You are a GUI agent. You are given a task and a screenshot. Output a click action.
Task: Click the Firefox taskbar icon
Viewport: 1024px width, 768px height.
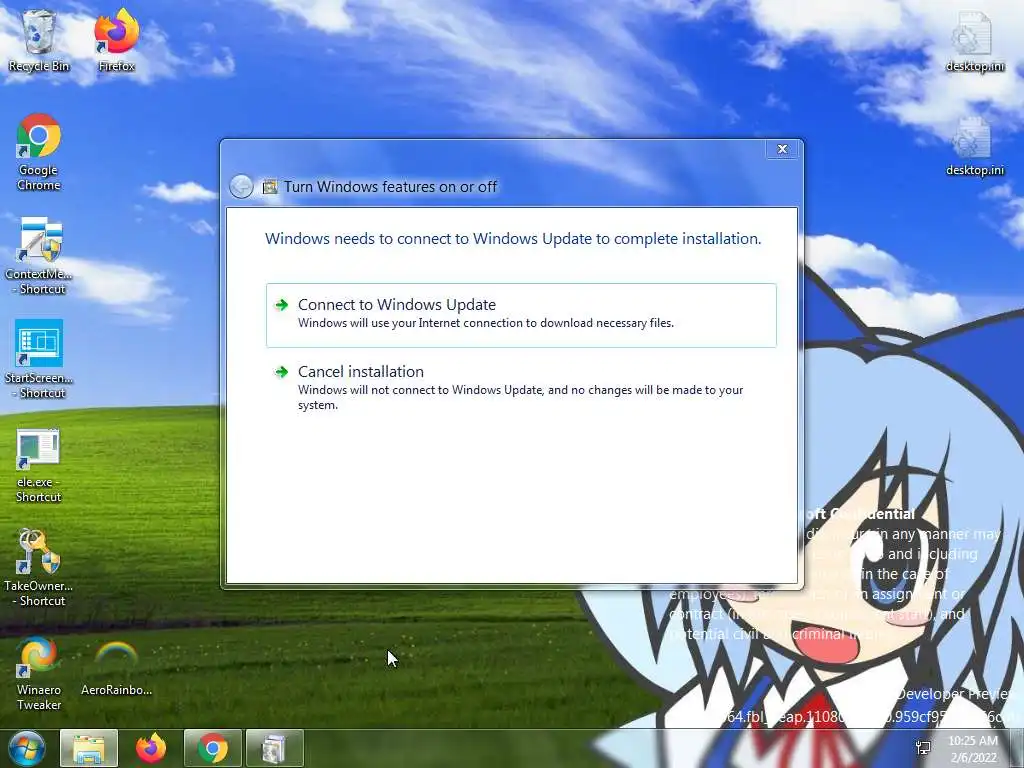tap(151, 748)
